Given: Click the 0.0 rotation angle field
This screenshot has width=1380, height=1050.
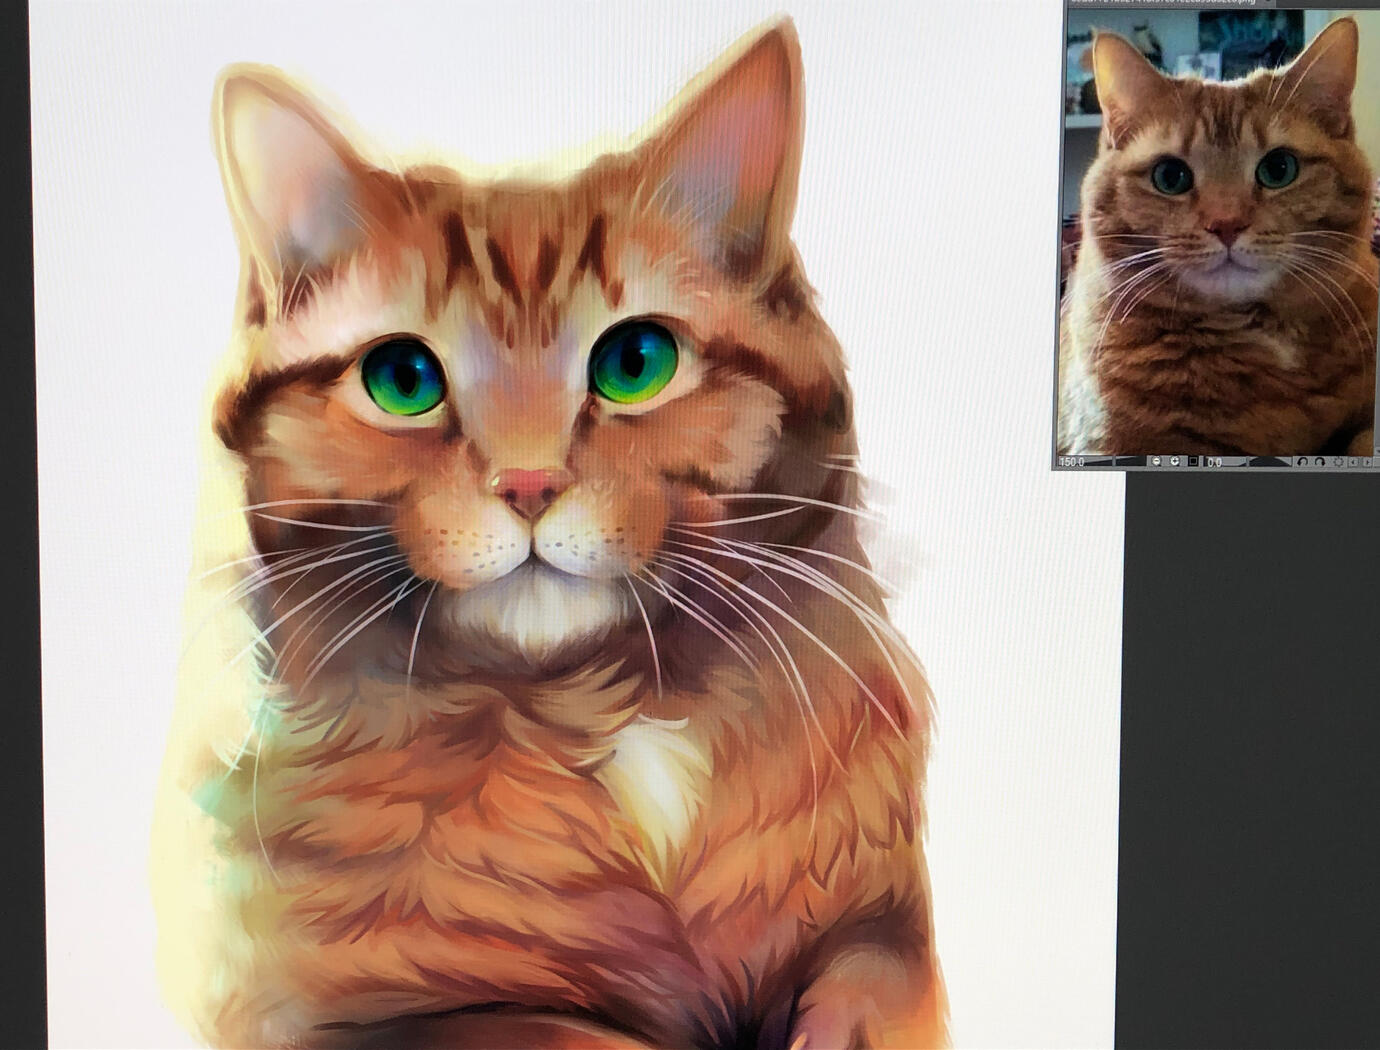Looking at the screenshot, I should pos(1214,463).
